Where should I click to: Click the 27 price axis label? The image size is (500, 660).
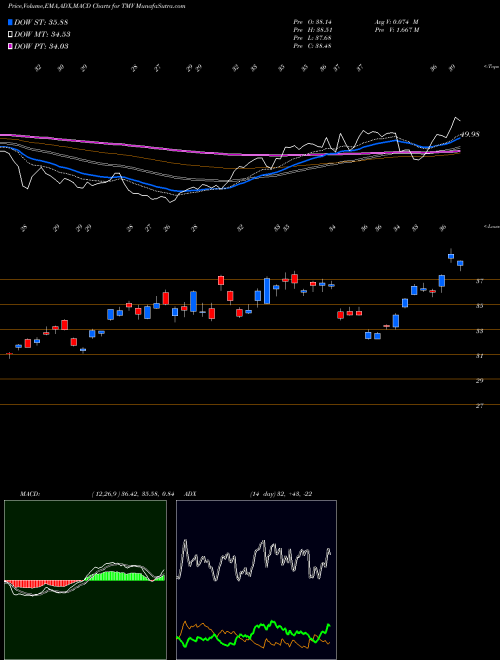pos(479,406)
